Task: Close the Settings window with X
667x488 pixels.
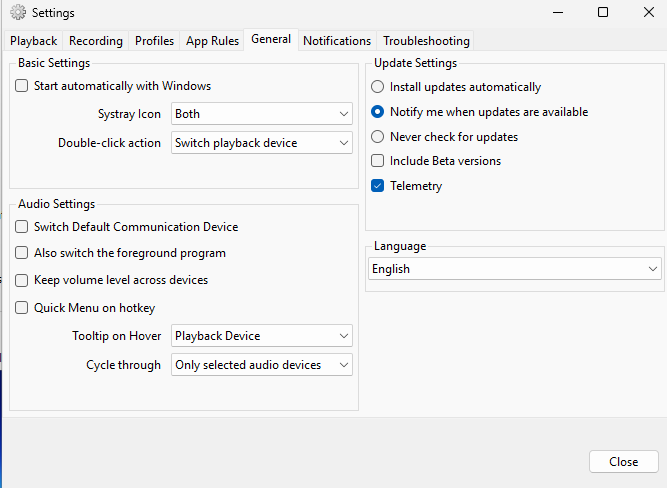Action: pos(649,12)
